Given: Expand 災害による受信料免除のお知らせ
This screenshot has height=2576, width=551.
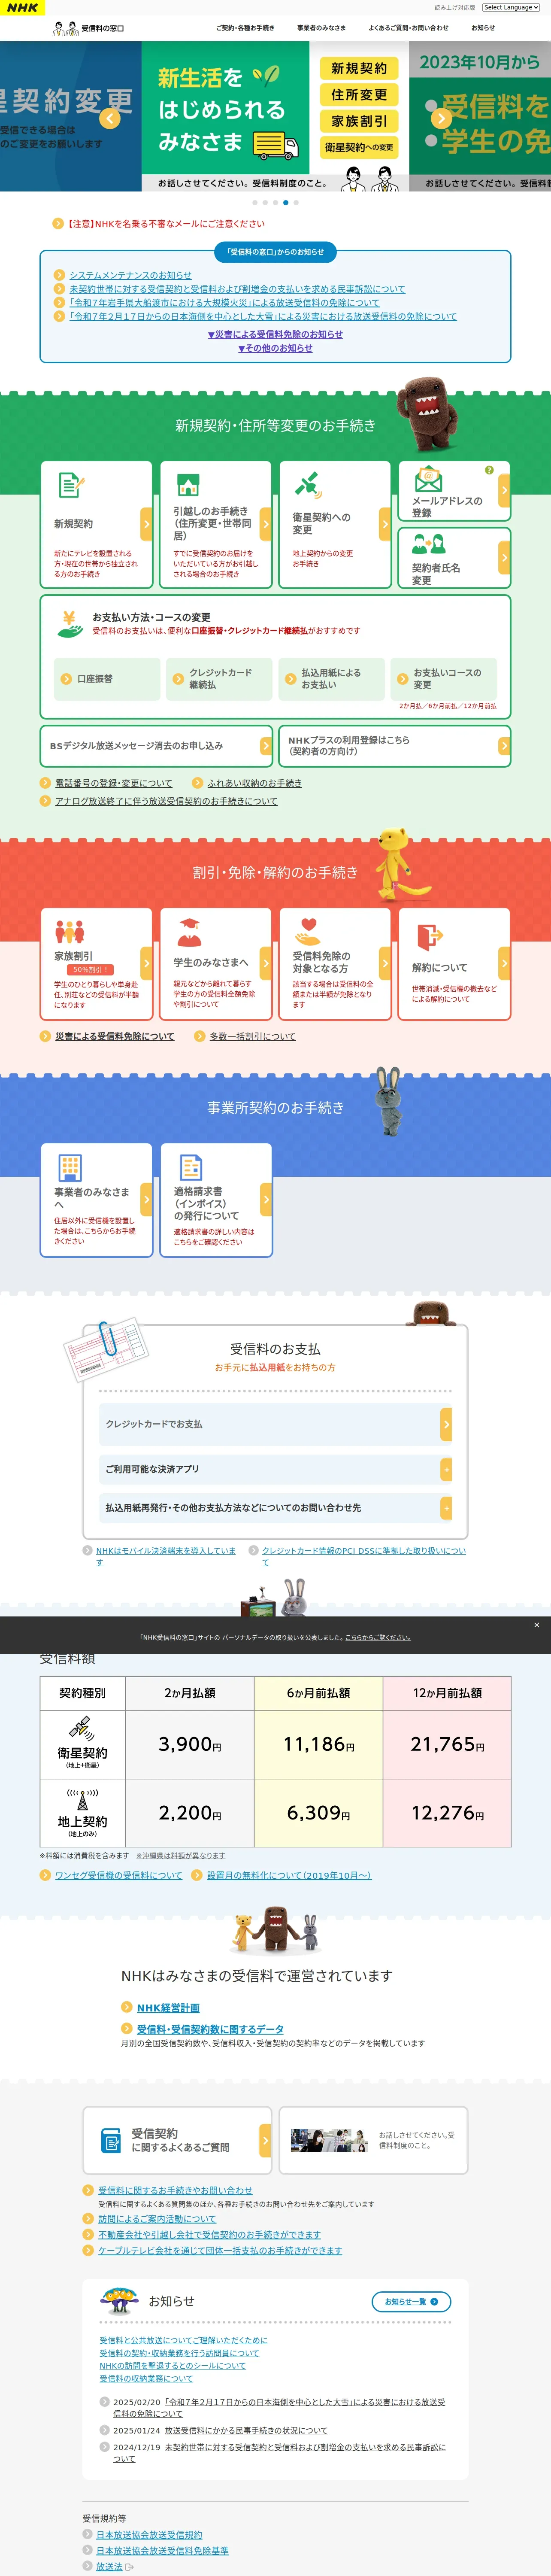Looking at the screenshot, I should tap(275, 334).
